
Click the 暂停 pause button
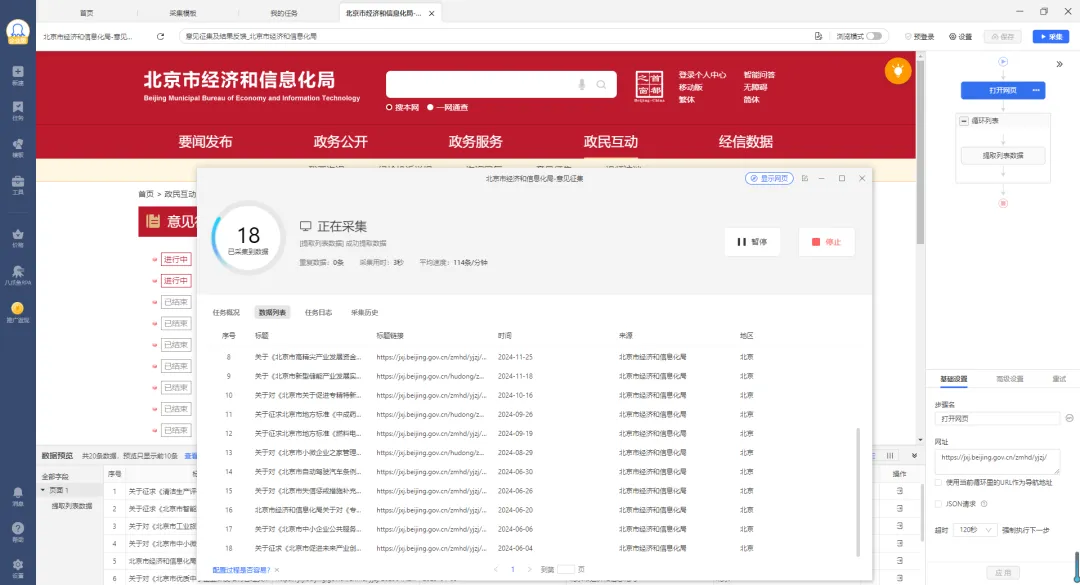[752, 242]
